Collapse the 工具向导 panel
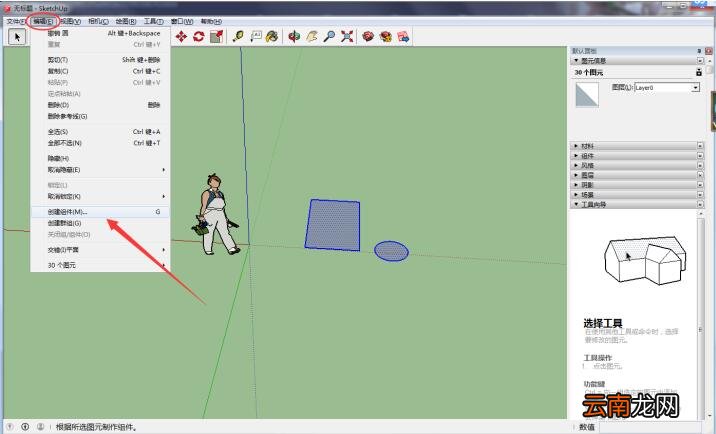716x434 pixels. pos(576,204)
